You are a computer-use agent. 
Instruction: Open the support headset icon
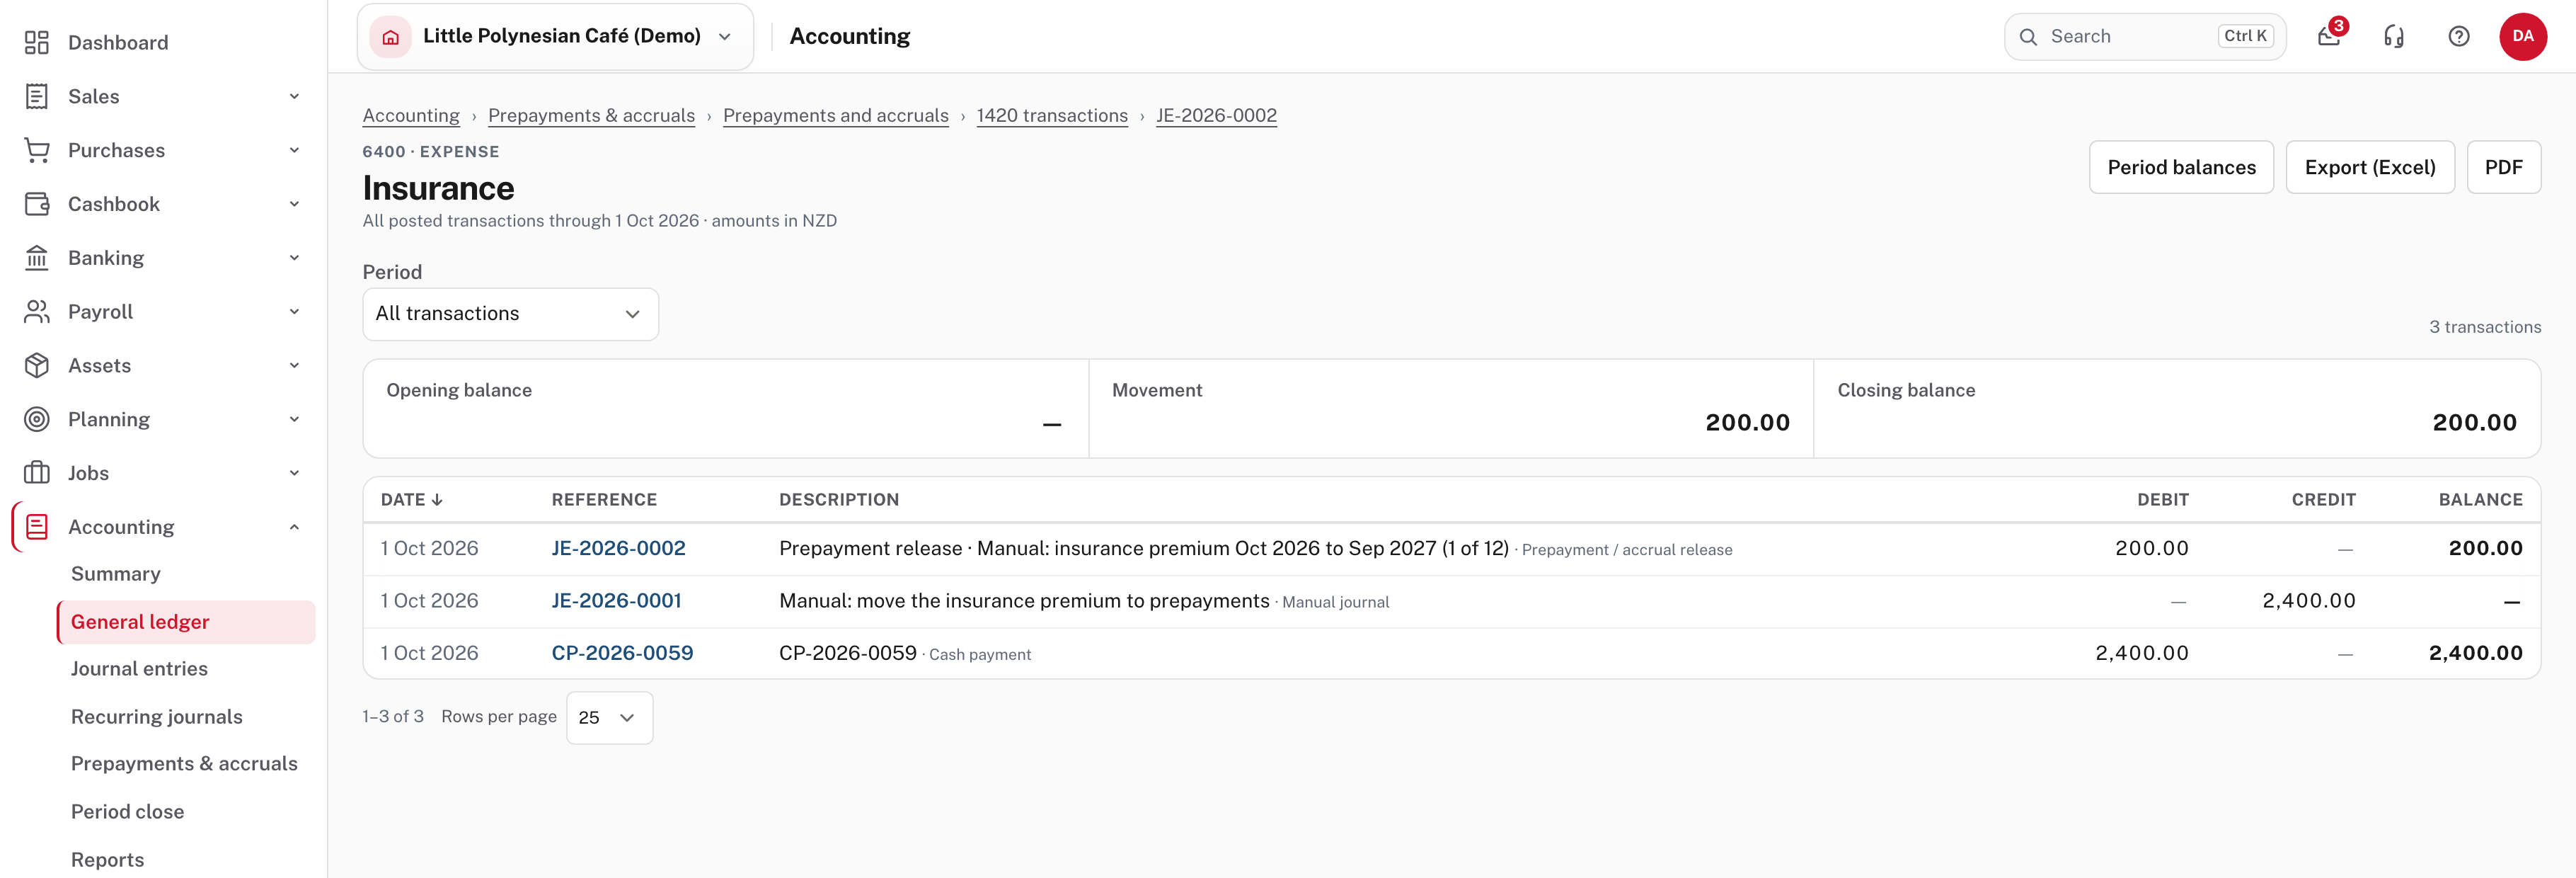[2394, 37]
